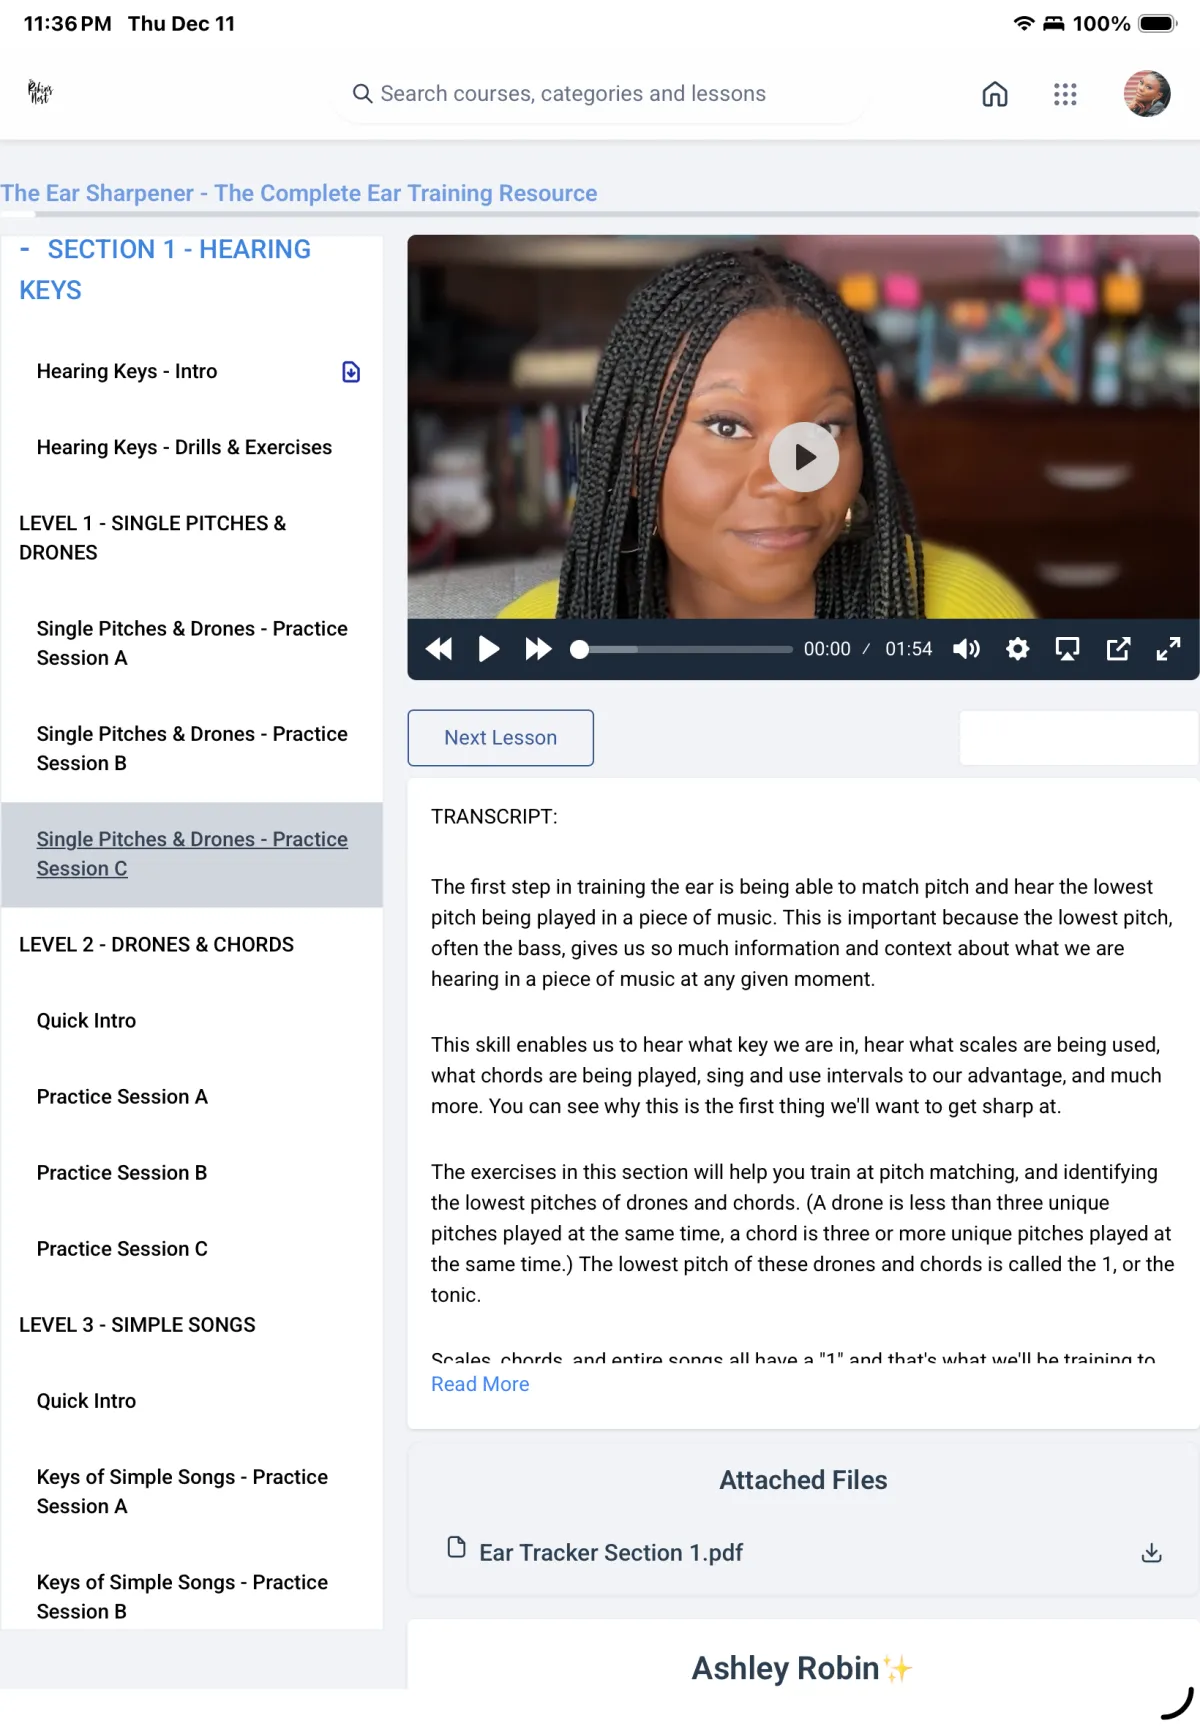Click the TRANSCRIPT: label
The width and height of the screenshot is (1200, 1726).
point(494,817)
